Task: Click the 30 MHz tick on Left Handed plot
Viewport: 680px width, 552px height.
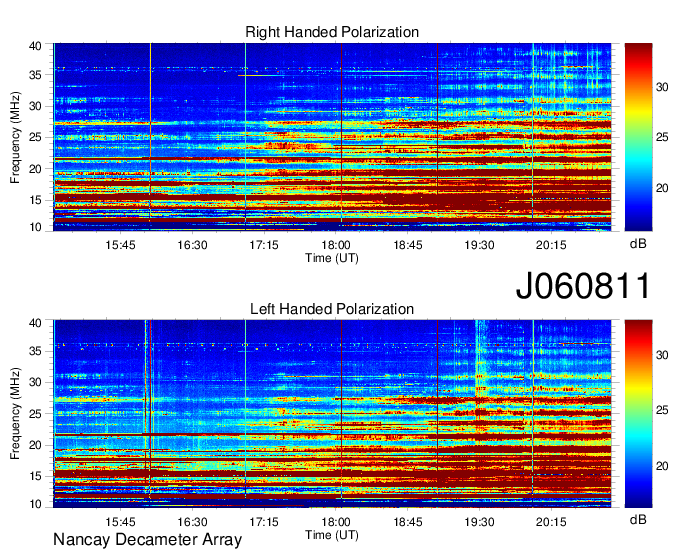Action: click(35, 382)
